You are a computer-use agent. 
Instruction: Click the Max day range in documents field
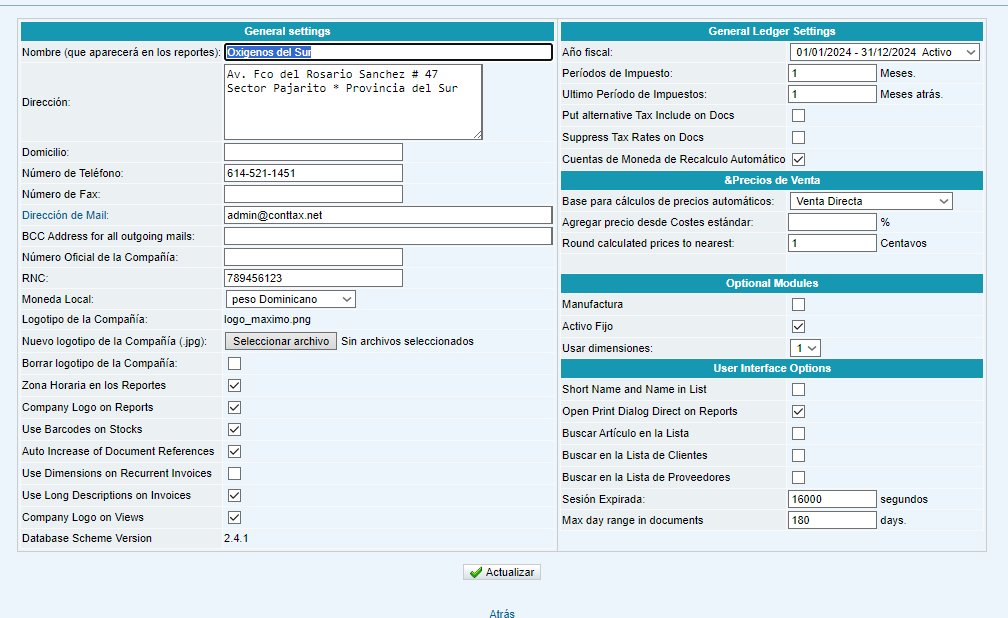[832, 520]
